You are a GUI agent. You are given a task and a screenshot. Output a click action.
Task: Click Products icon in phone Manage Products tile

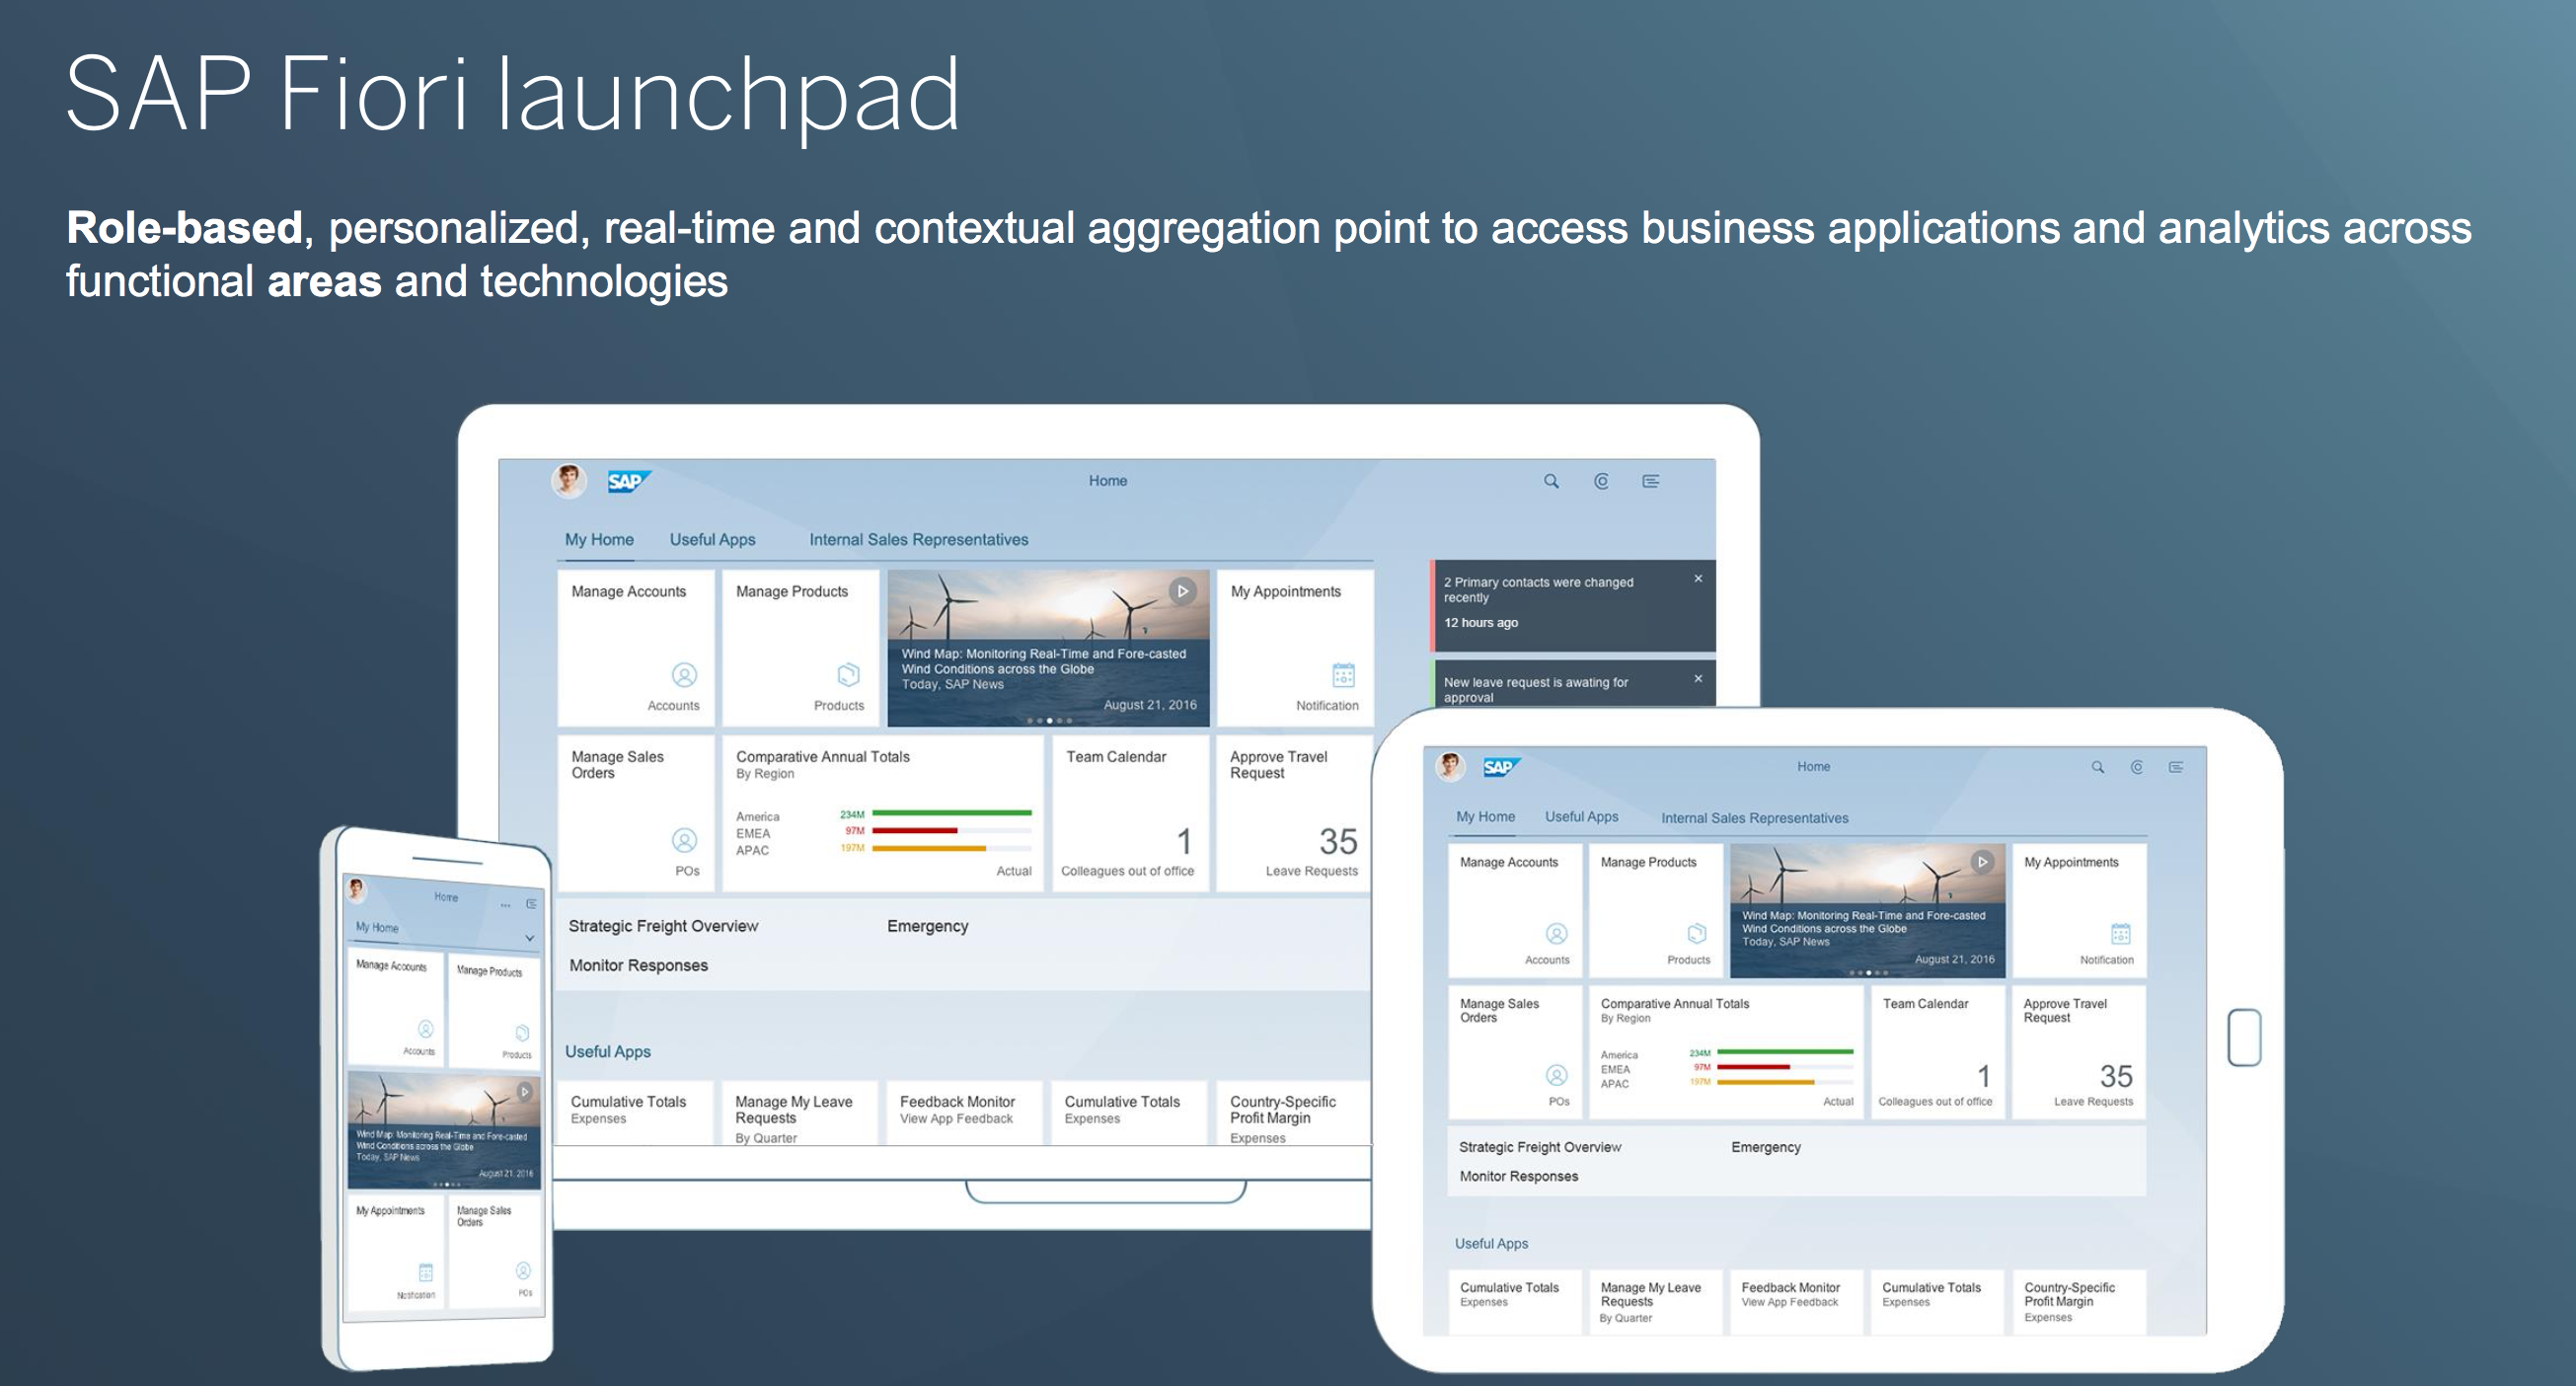[x=522, y=1033]
